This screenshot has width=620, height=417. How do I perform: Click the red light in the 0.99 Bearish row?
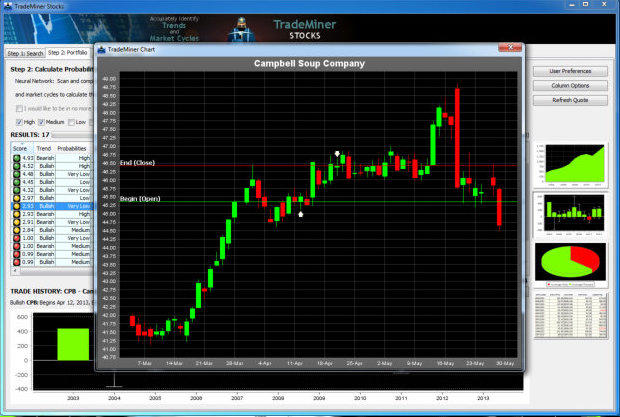17,254
